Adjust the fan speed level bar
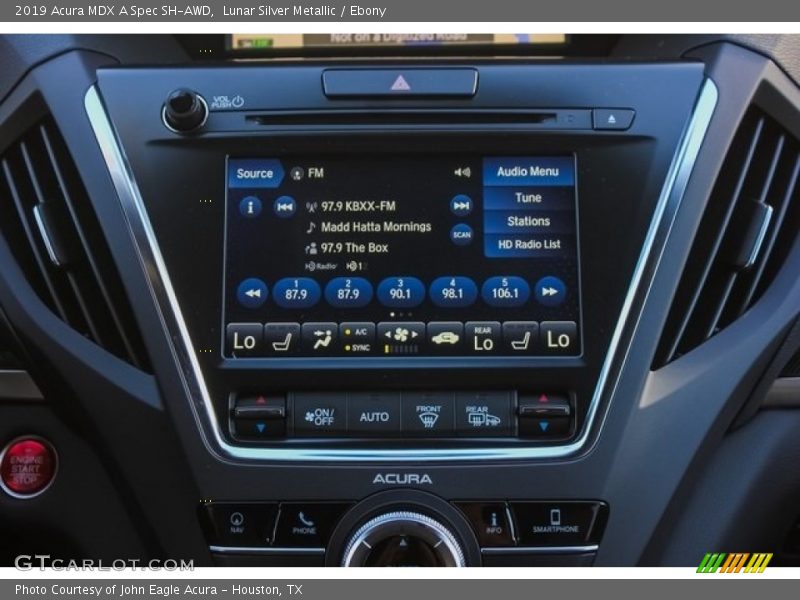This screenshot has width=800, height=600. 402,349
